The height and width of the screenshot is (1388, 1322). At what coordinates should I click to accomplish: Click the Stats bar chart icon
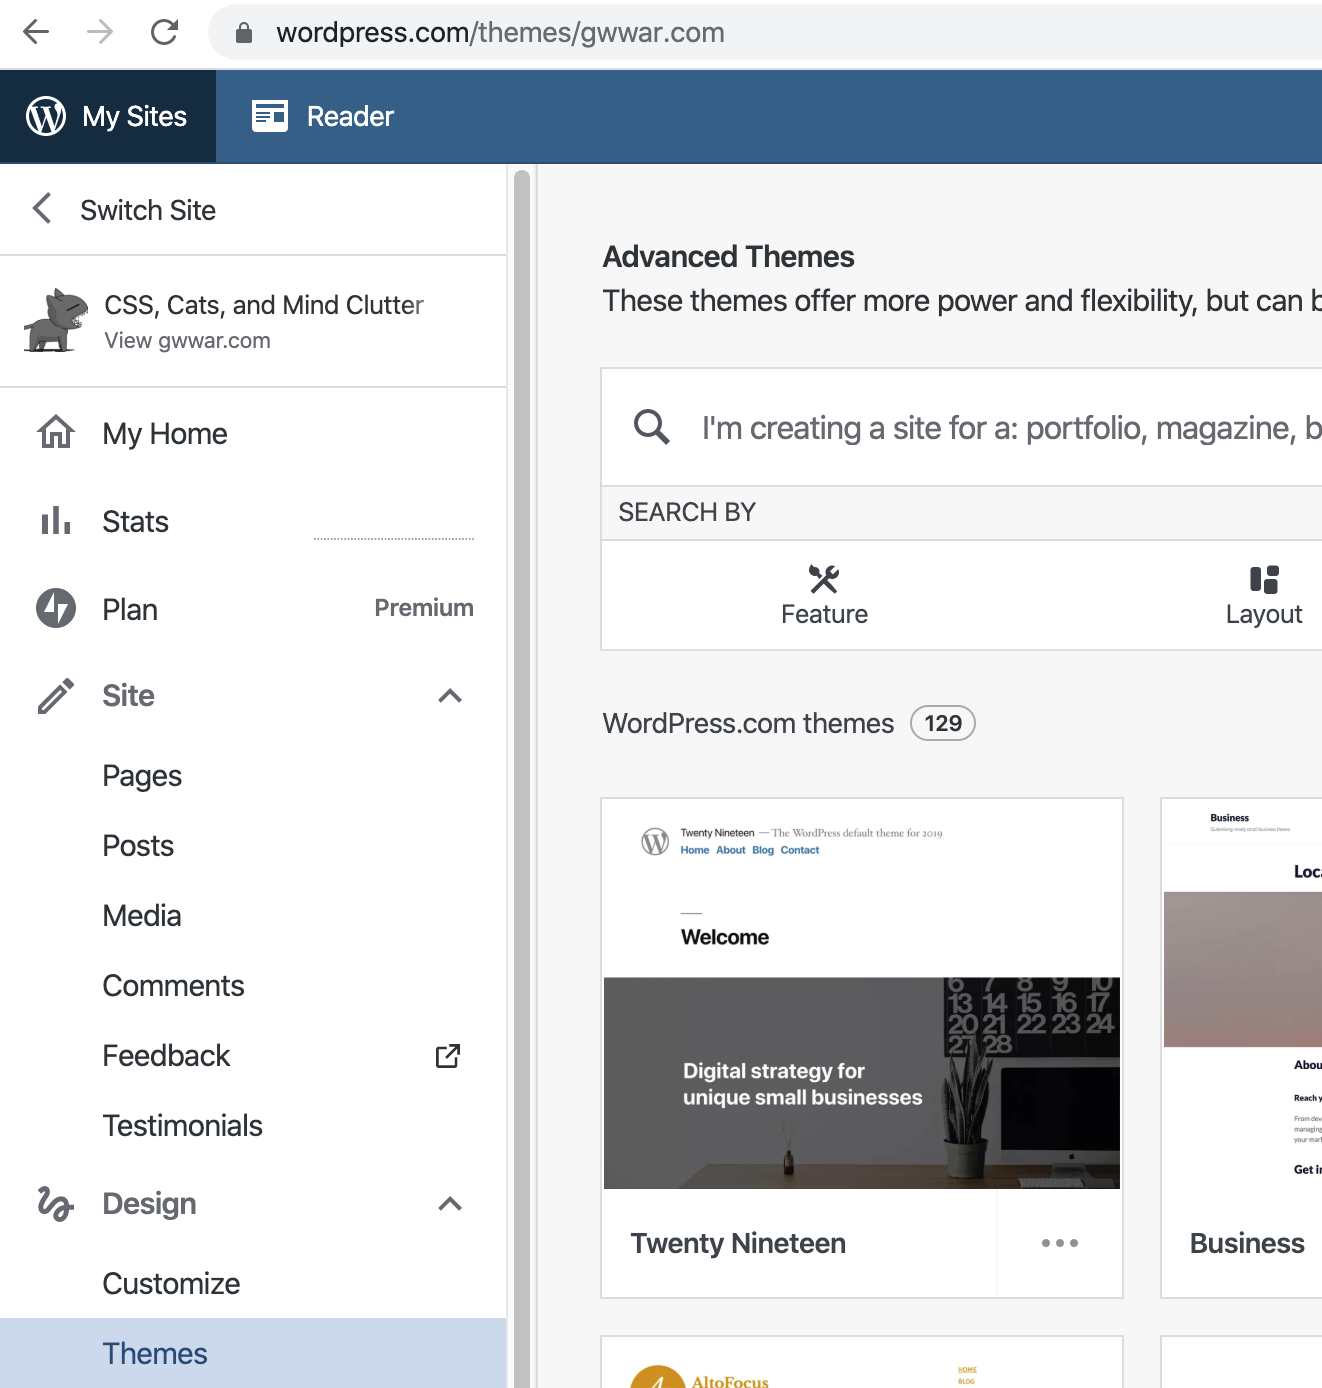pyautogui.click(x=56, y=521)
